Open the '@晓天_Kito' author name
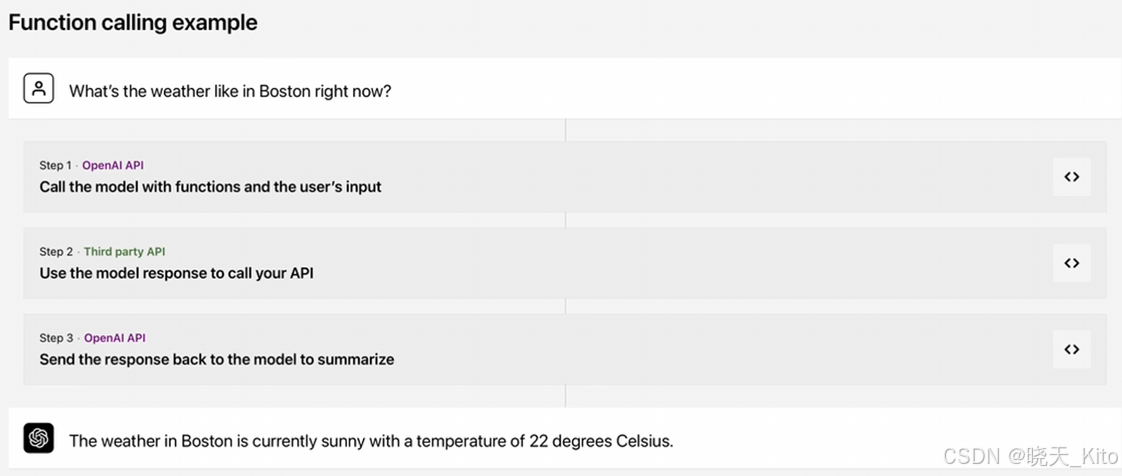The width and height of the screenshot is (1122, 476). pyautogui.click(x=1063, y=456)
